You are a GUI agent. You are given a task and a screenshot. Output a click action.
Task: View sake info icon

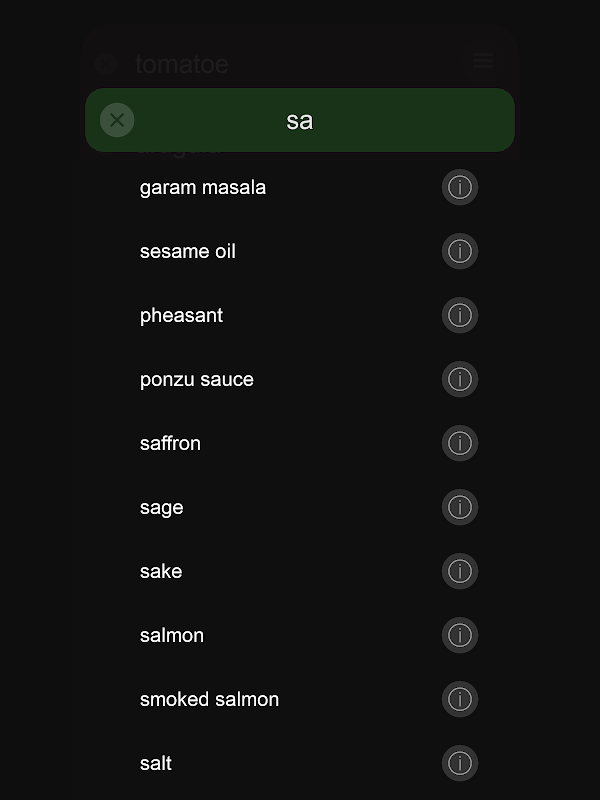click(460, 571)
